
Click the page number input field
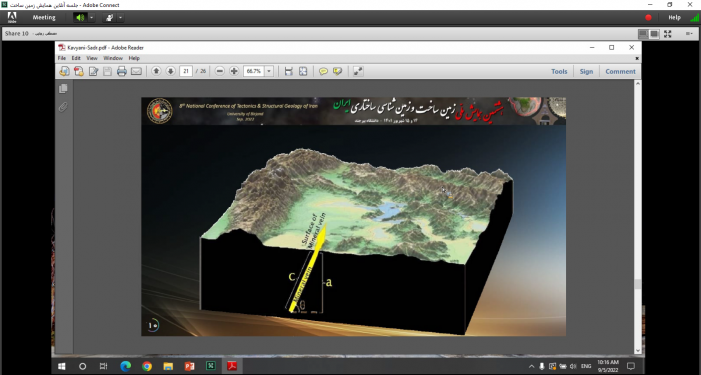pos(186,71)
